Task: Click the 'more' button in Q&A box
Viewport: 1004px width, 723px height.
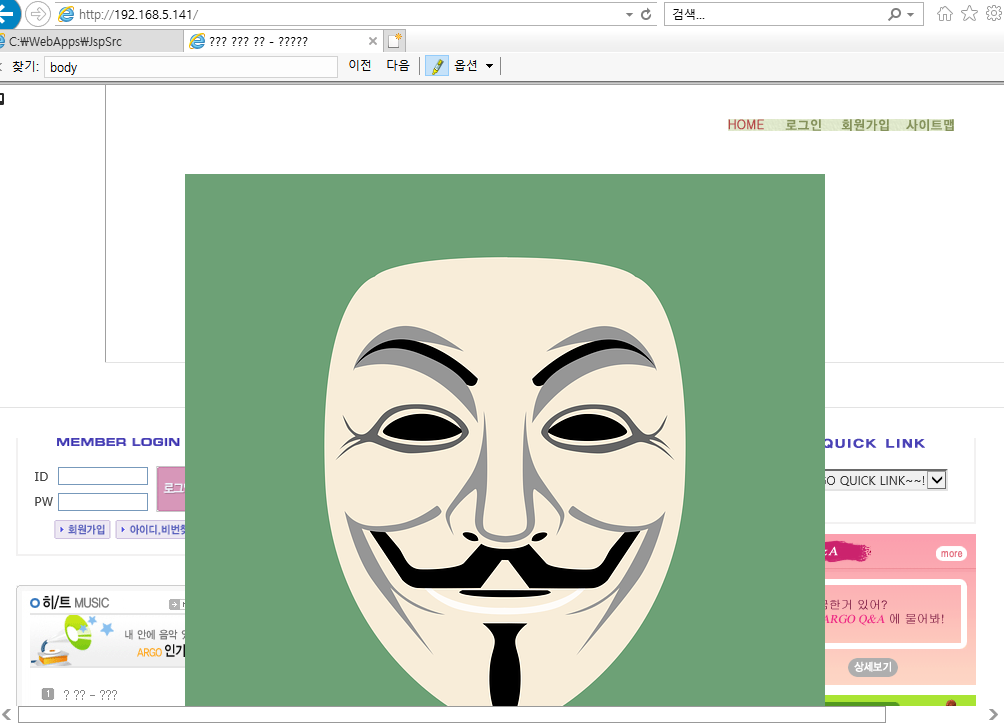Action: pos(951,553)
